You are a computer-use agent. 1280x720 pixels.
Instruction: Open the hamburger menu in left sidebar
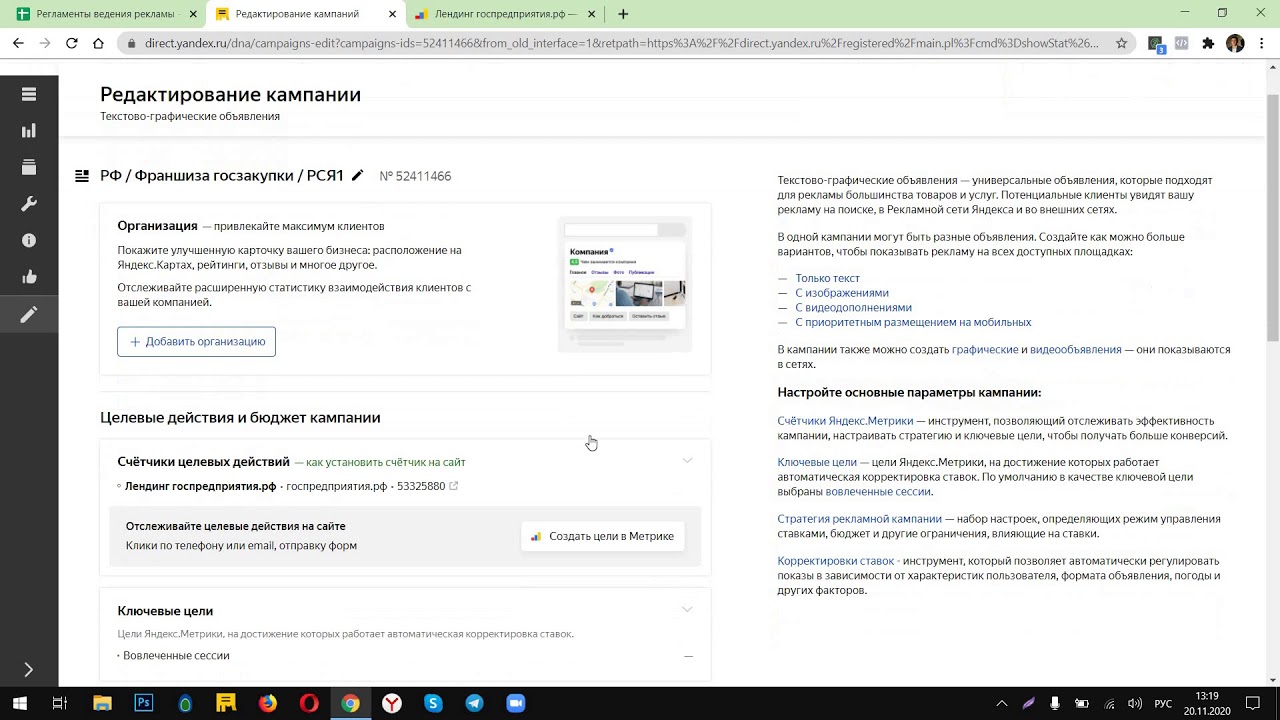tap(28, 94)
